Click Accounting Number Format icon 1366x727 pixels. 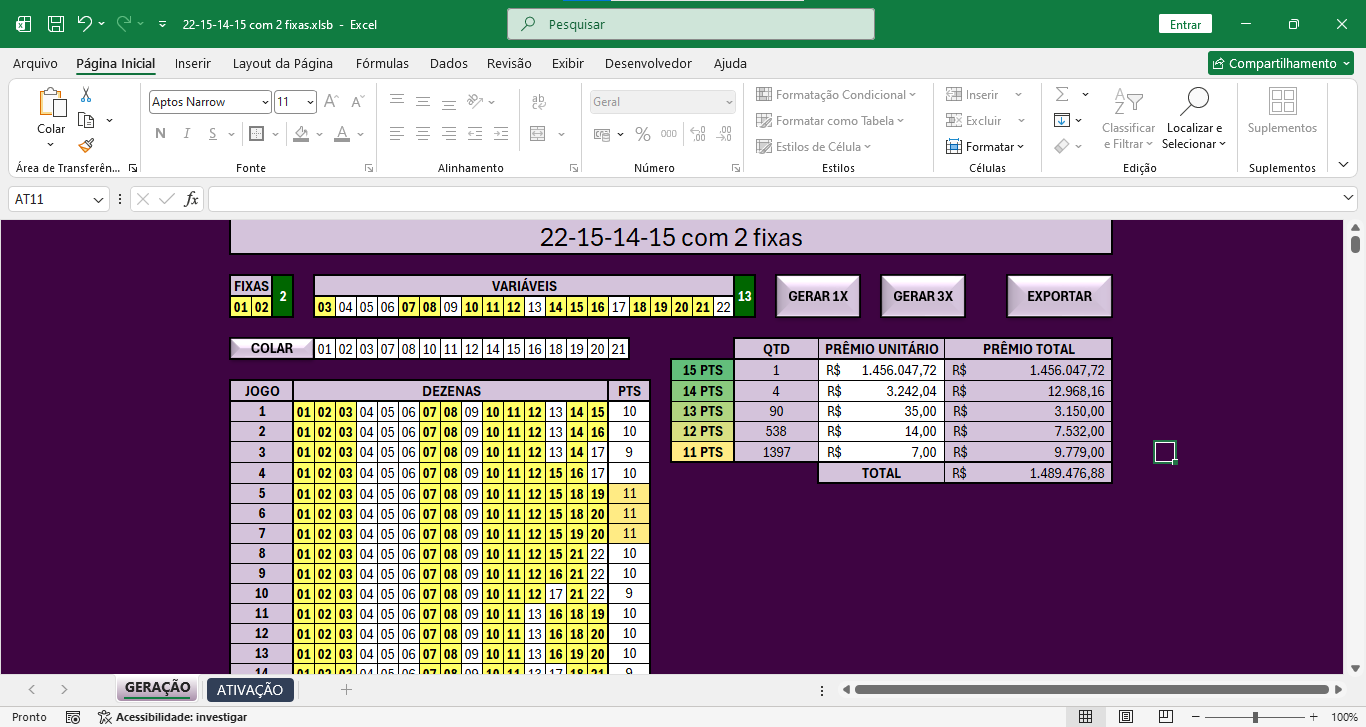pos(603,133)
